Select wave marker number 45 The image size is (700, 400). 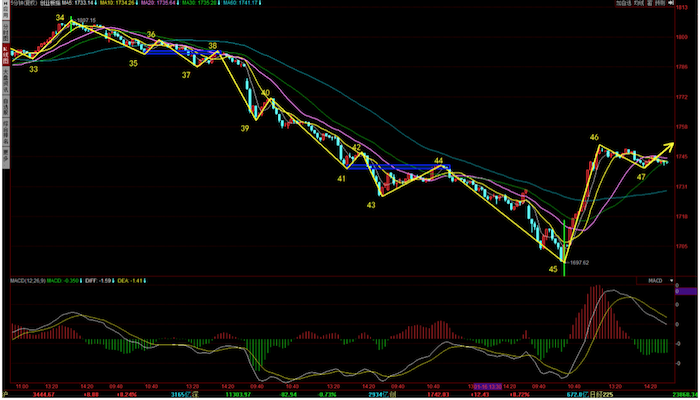coord(552,267)
